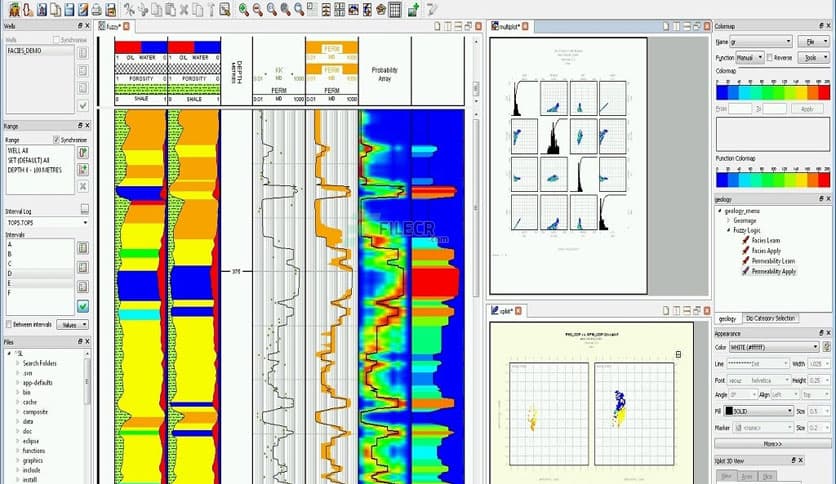Click the Cut scissors icon
This screenshot has width=836, height=484.
[129, 10]
